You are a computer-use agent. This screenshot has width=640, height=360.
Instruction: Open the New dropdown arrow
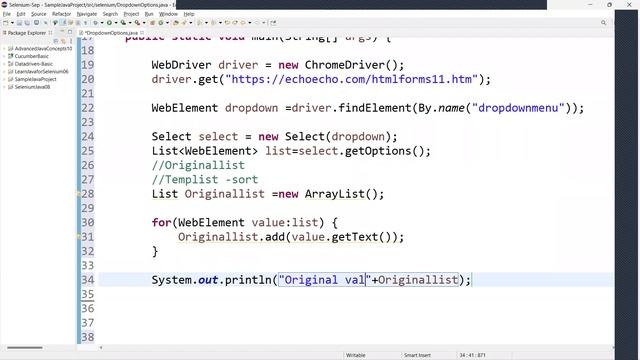click(x=12, y=23)
